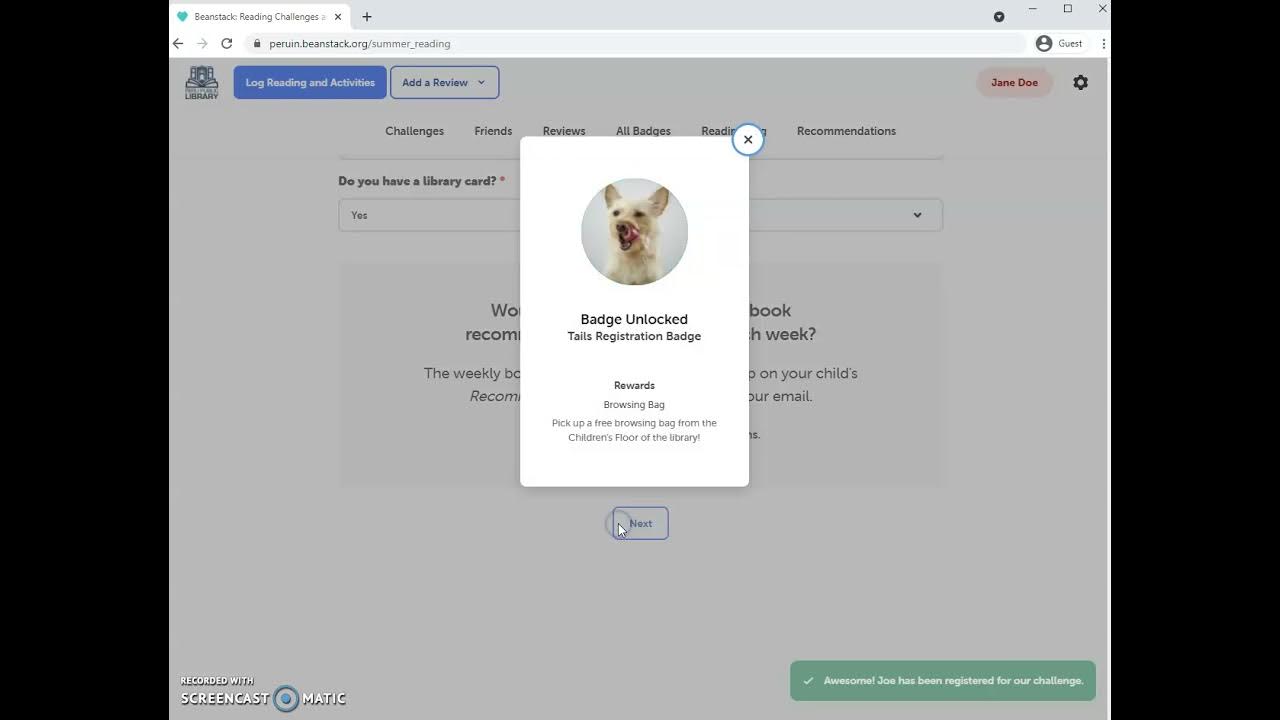Click the tab search dropdown icon
The width and height of the screenshot is (1280, 720).
tap(999, 17)
